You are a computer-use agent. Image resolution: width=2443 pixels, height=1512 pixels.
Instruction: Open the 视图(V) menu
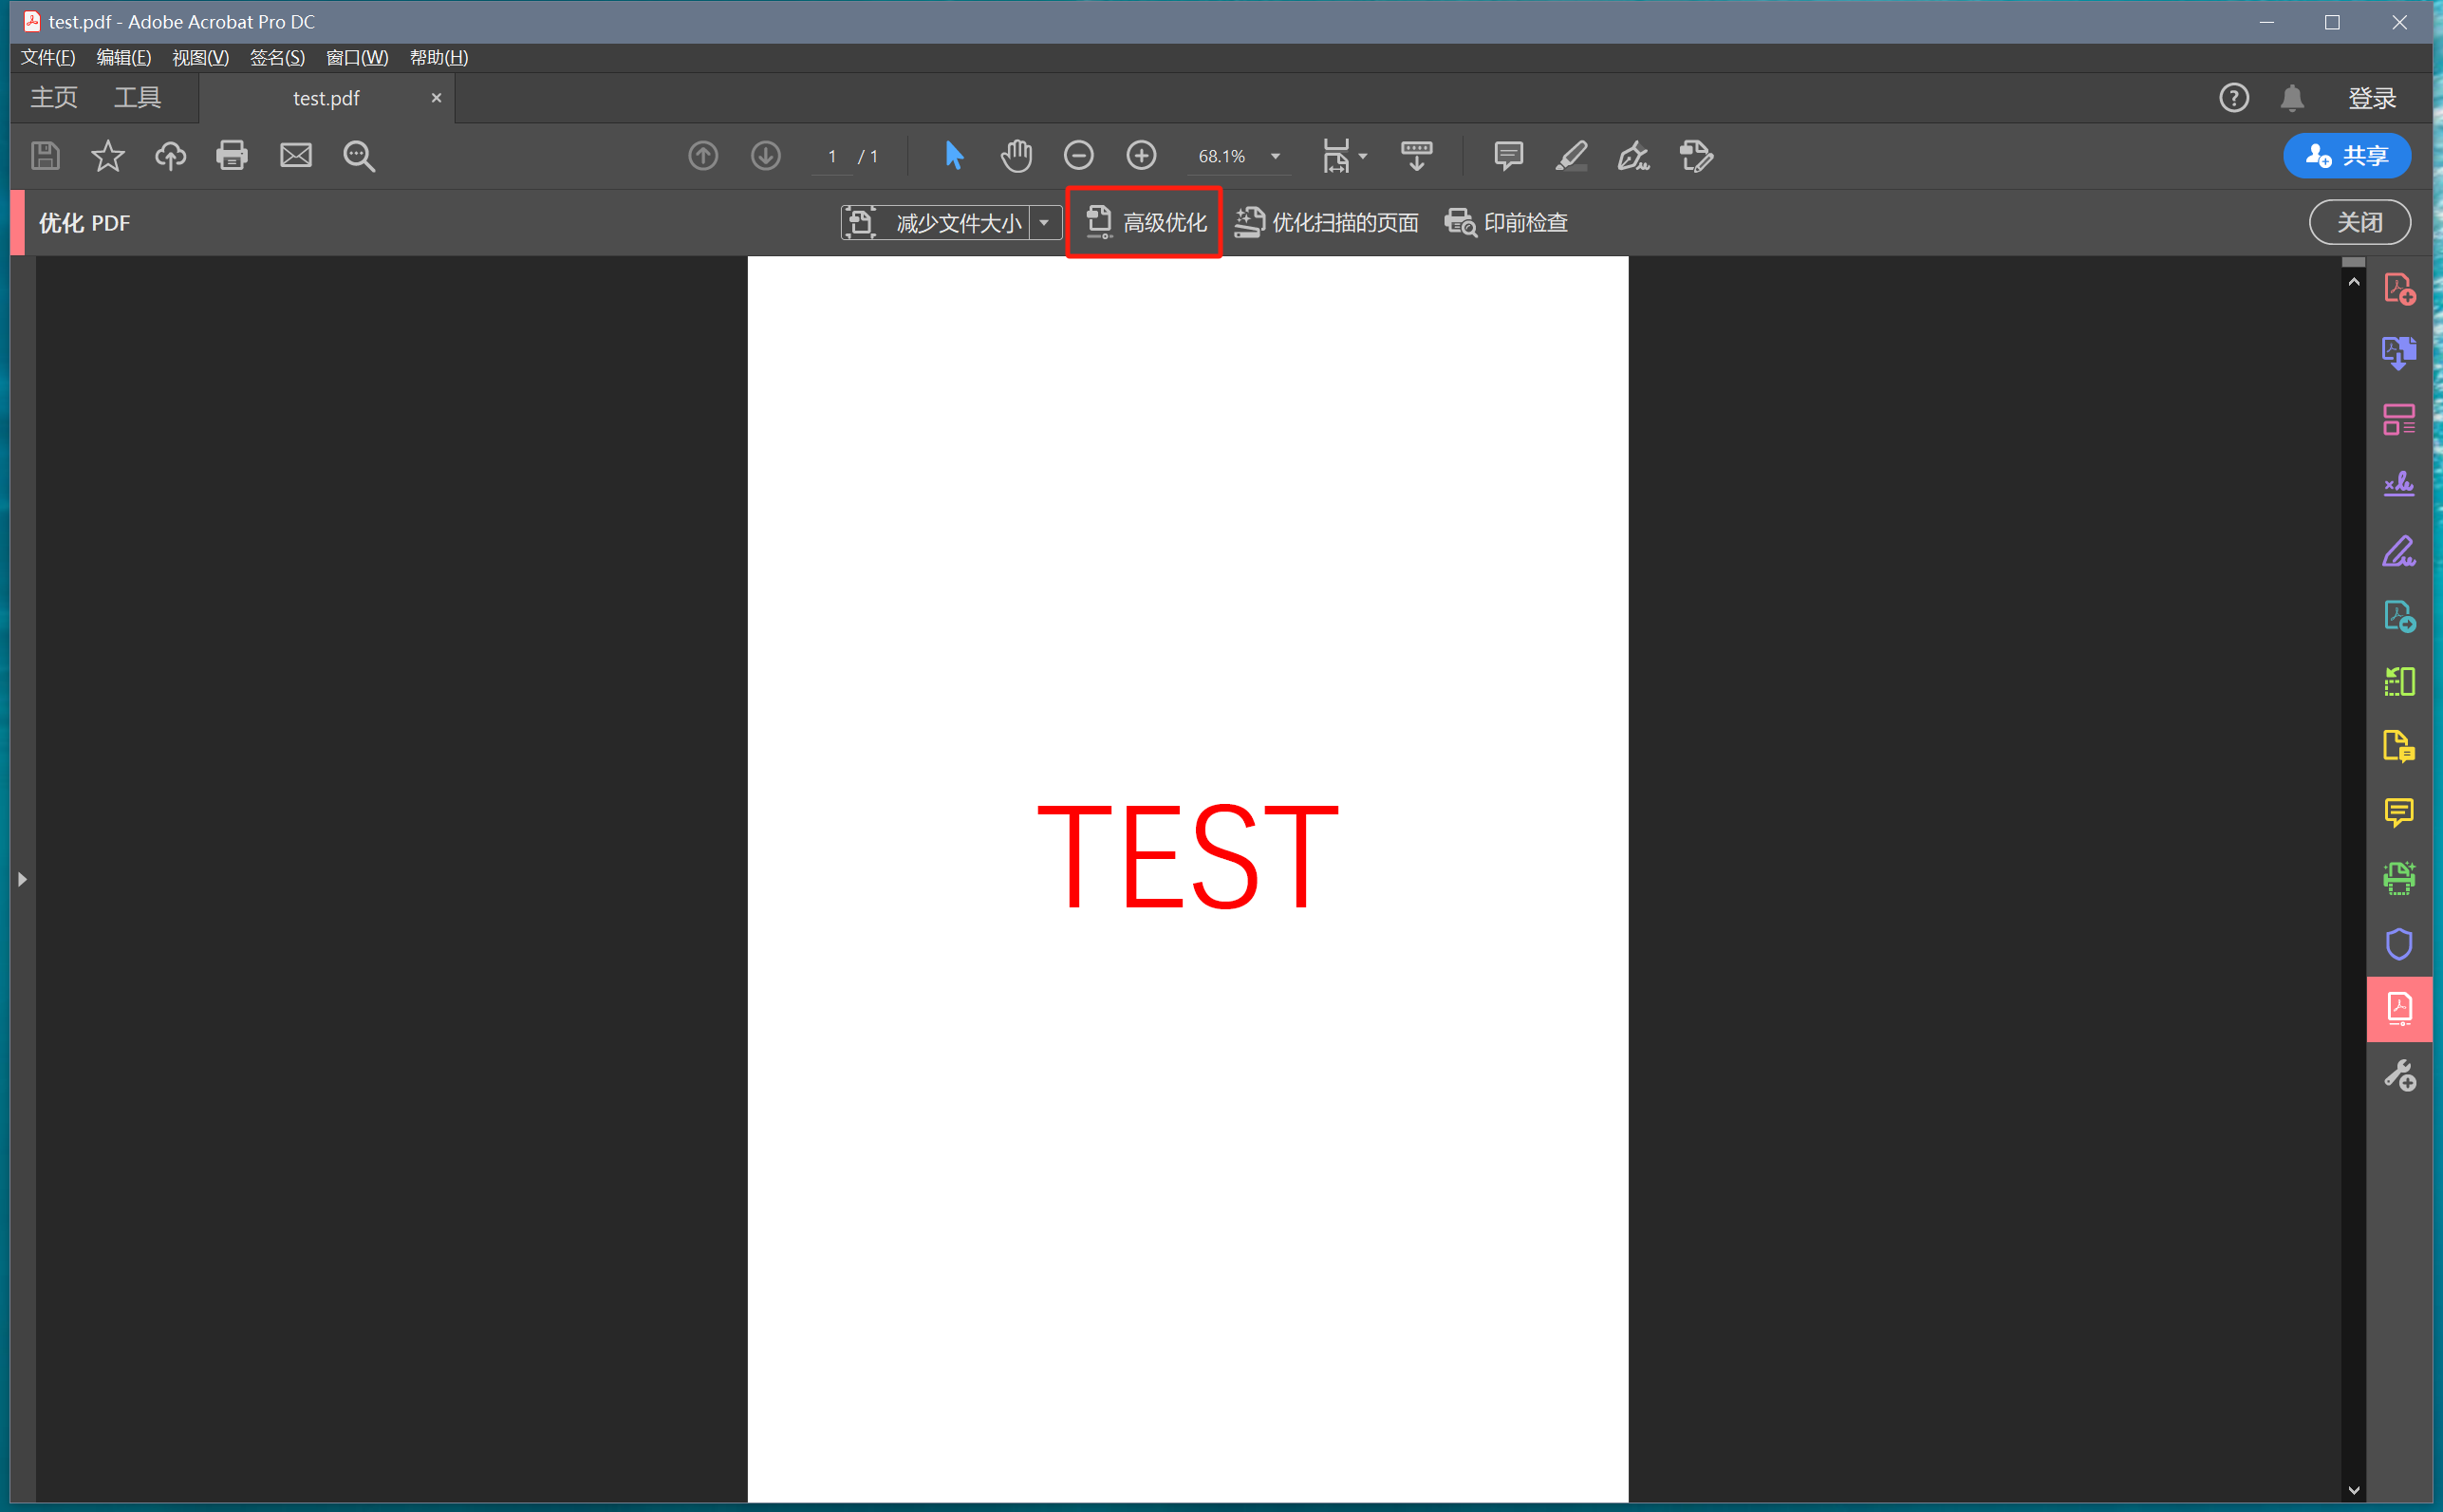click(200, 58)
